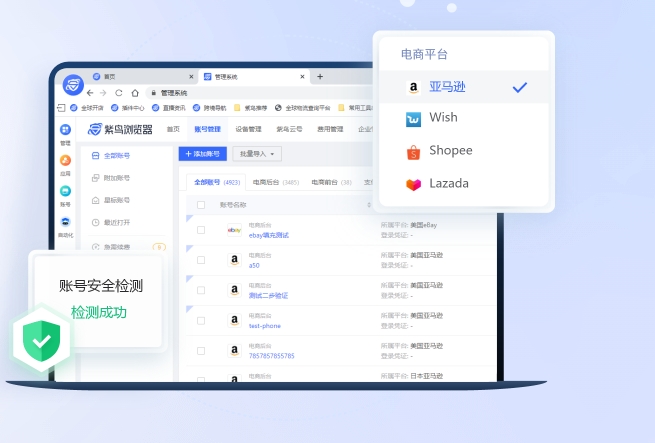Open the 跨境导航 bookmark
Image resolution: width=655 pixels, height=443 pixels.
209,108
